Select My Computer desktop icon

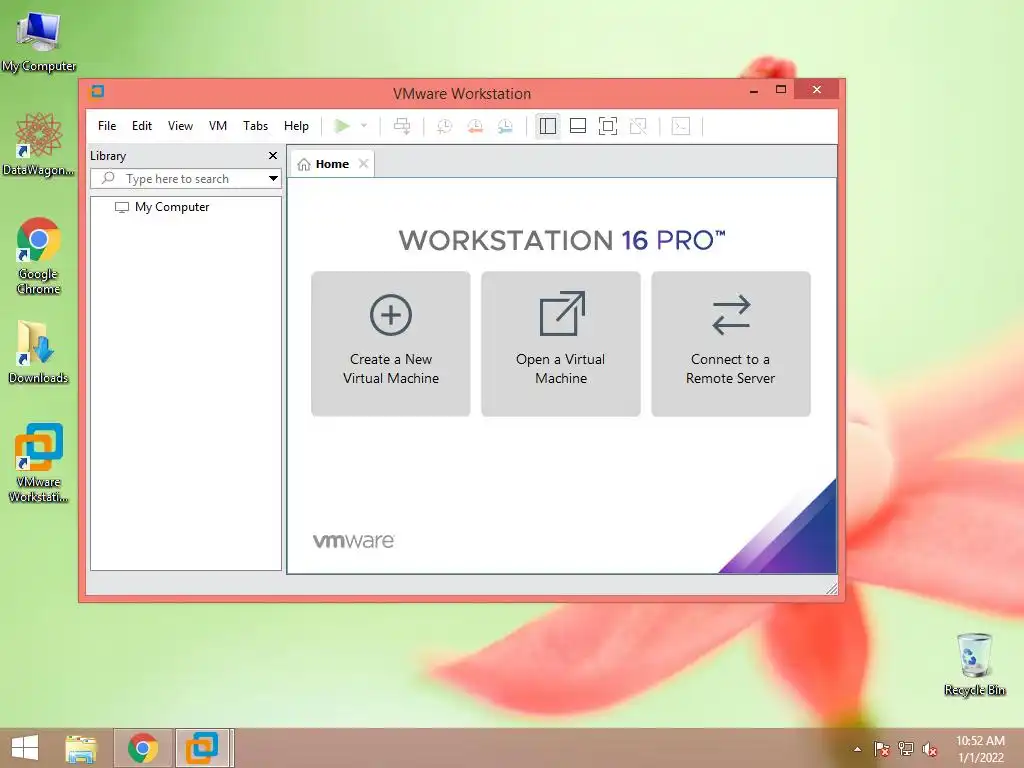point(39,41)
